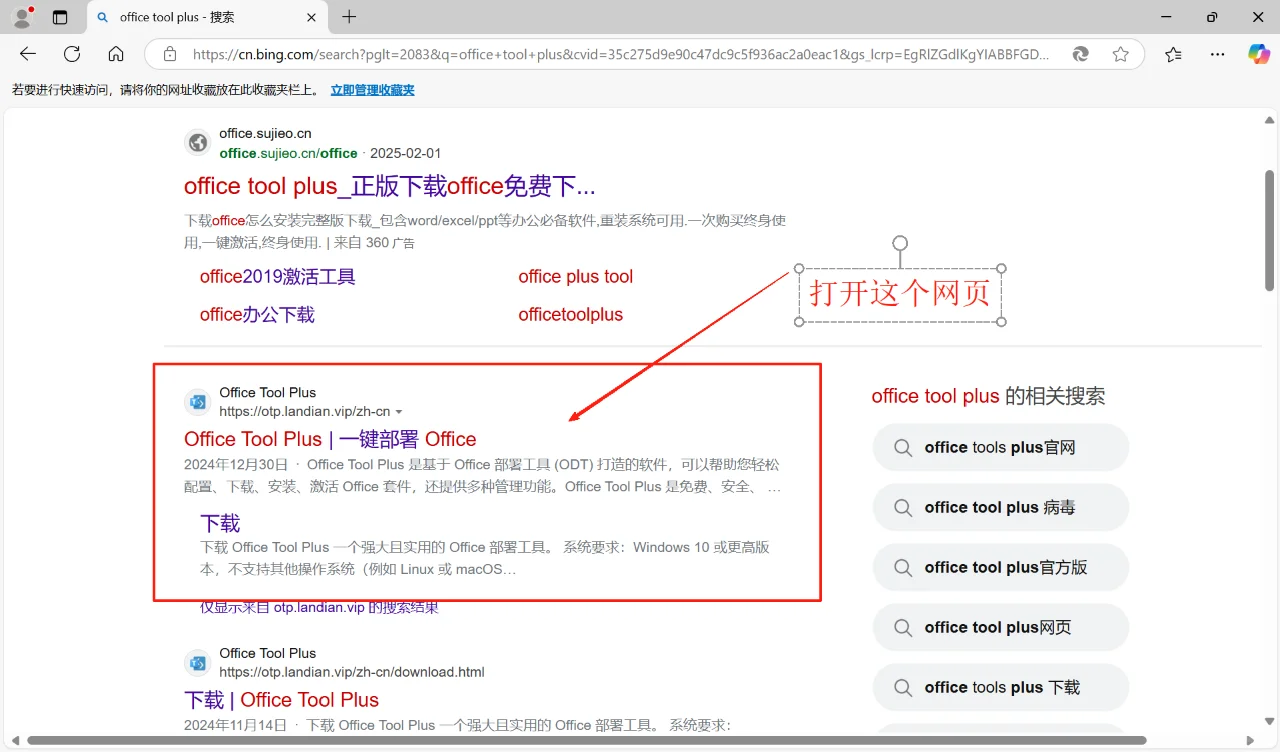Open the Copilot sidebar
This screenshot has height=752, width=1280.
coord(1258,55)
